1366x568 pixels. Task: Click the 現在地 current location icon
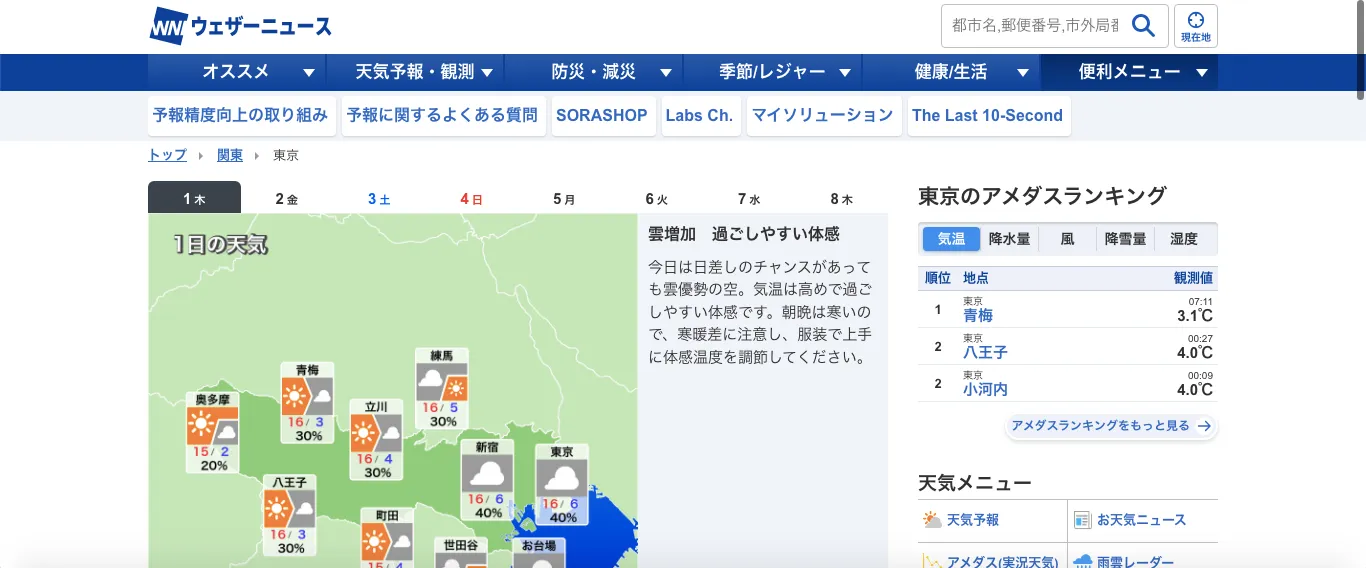point(1195,26)
